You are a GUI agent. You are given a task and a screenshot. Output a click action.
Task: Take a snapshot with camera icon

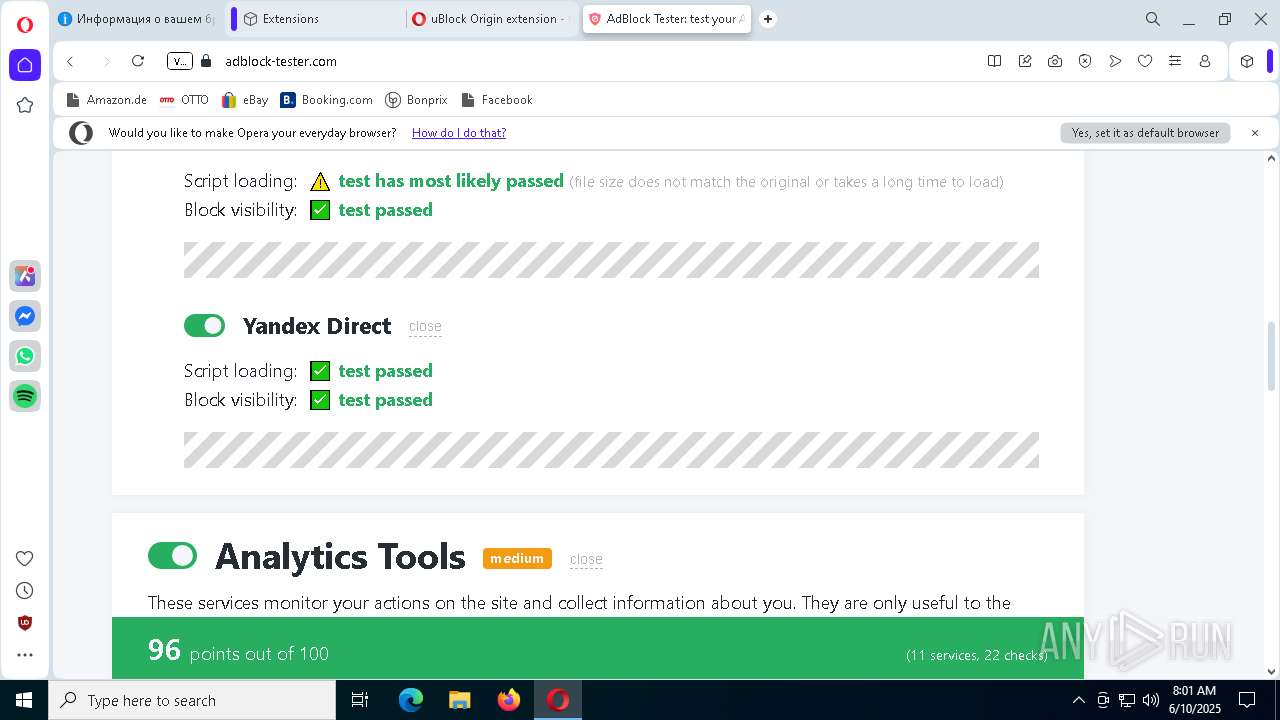[1055, 61]
